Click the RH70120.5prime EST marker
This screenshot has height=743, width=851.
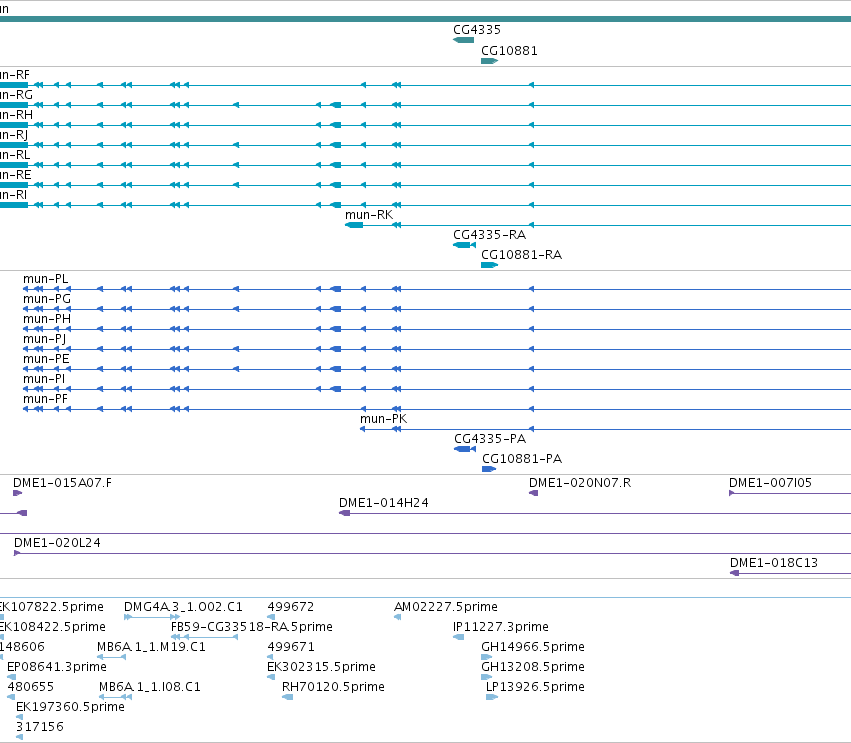(288, 697)
